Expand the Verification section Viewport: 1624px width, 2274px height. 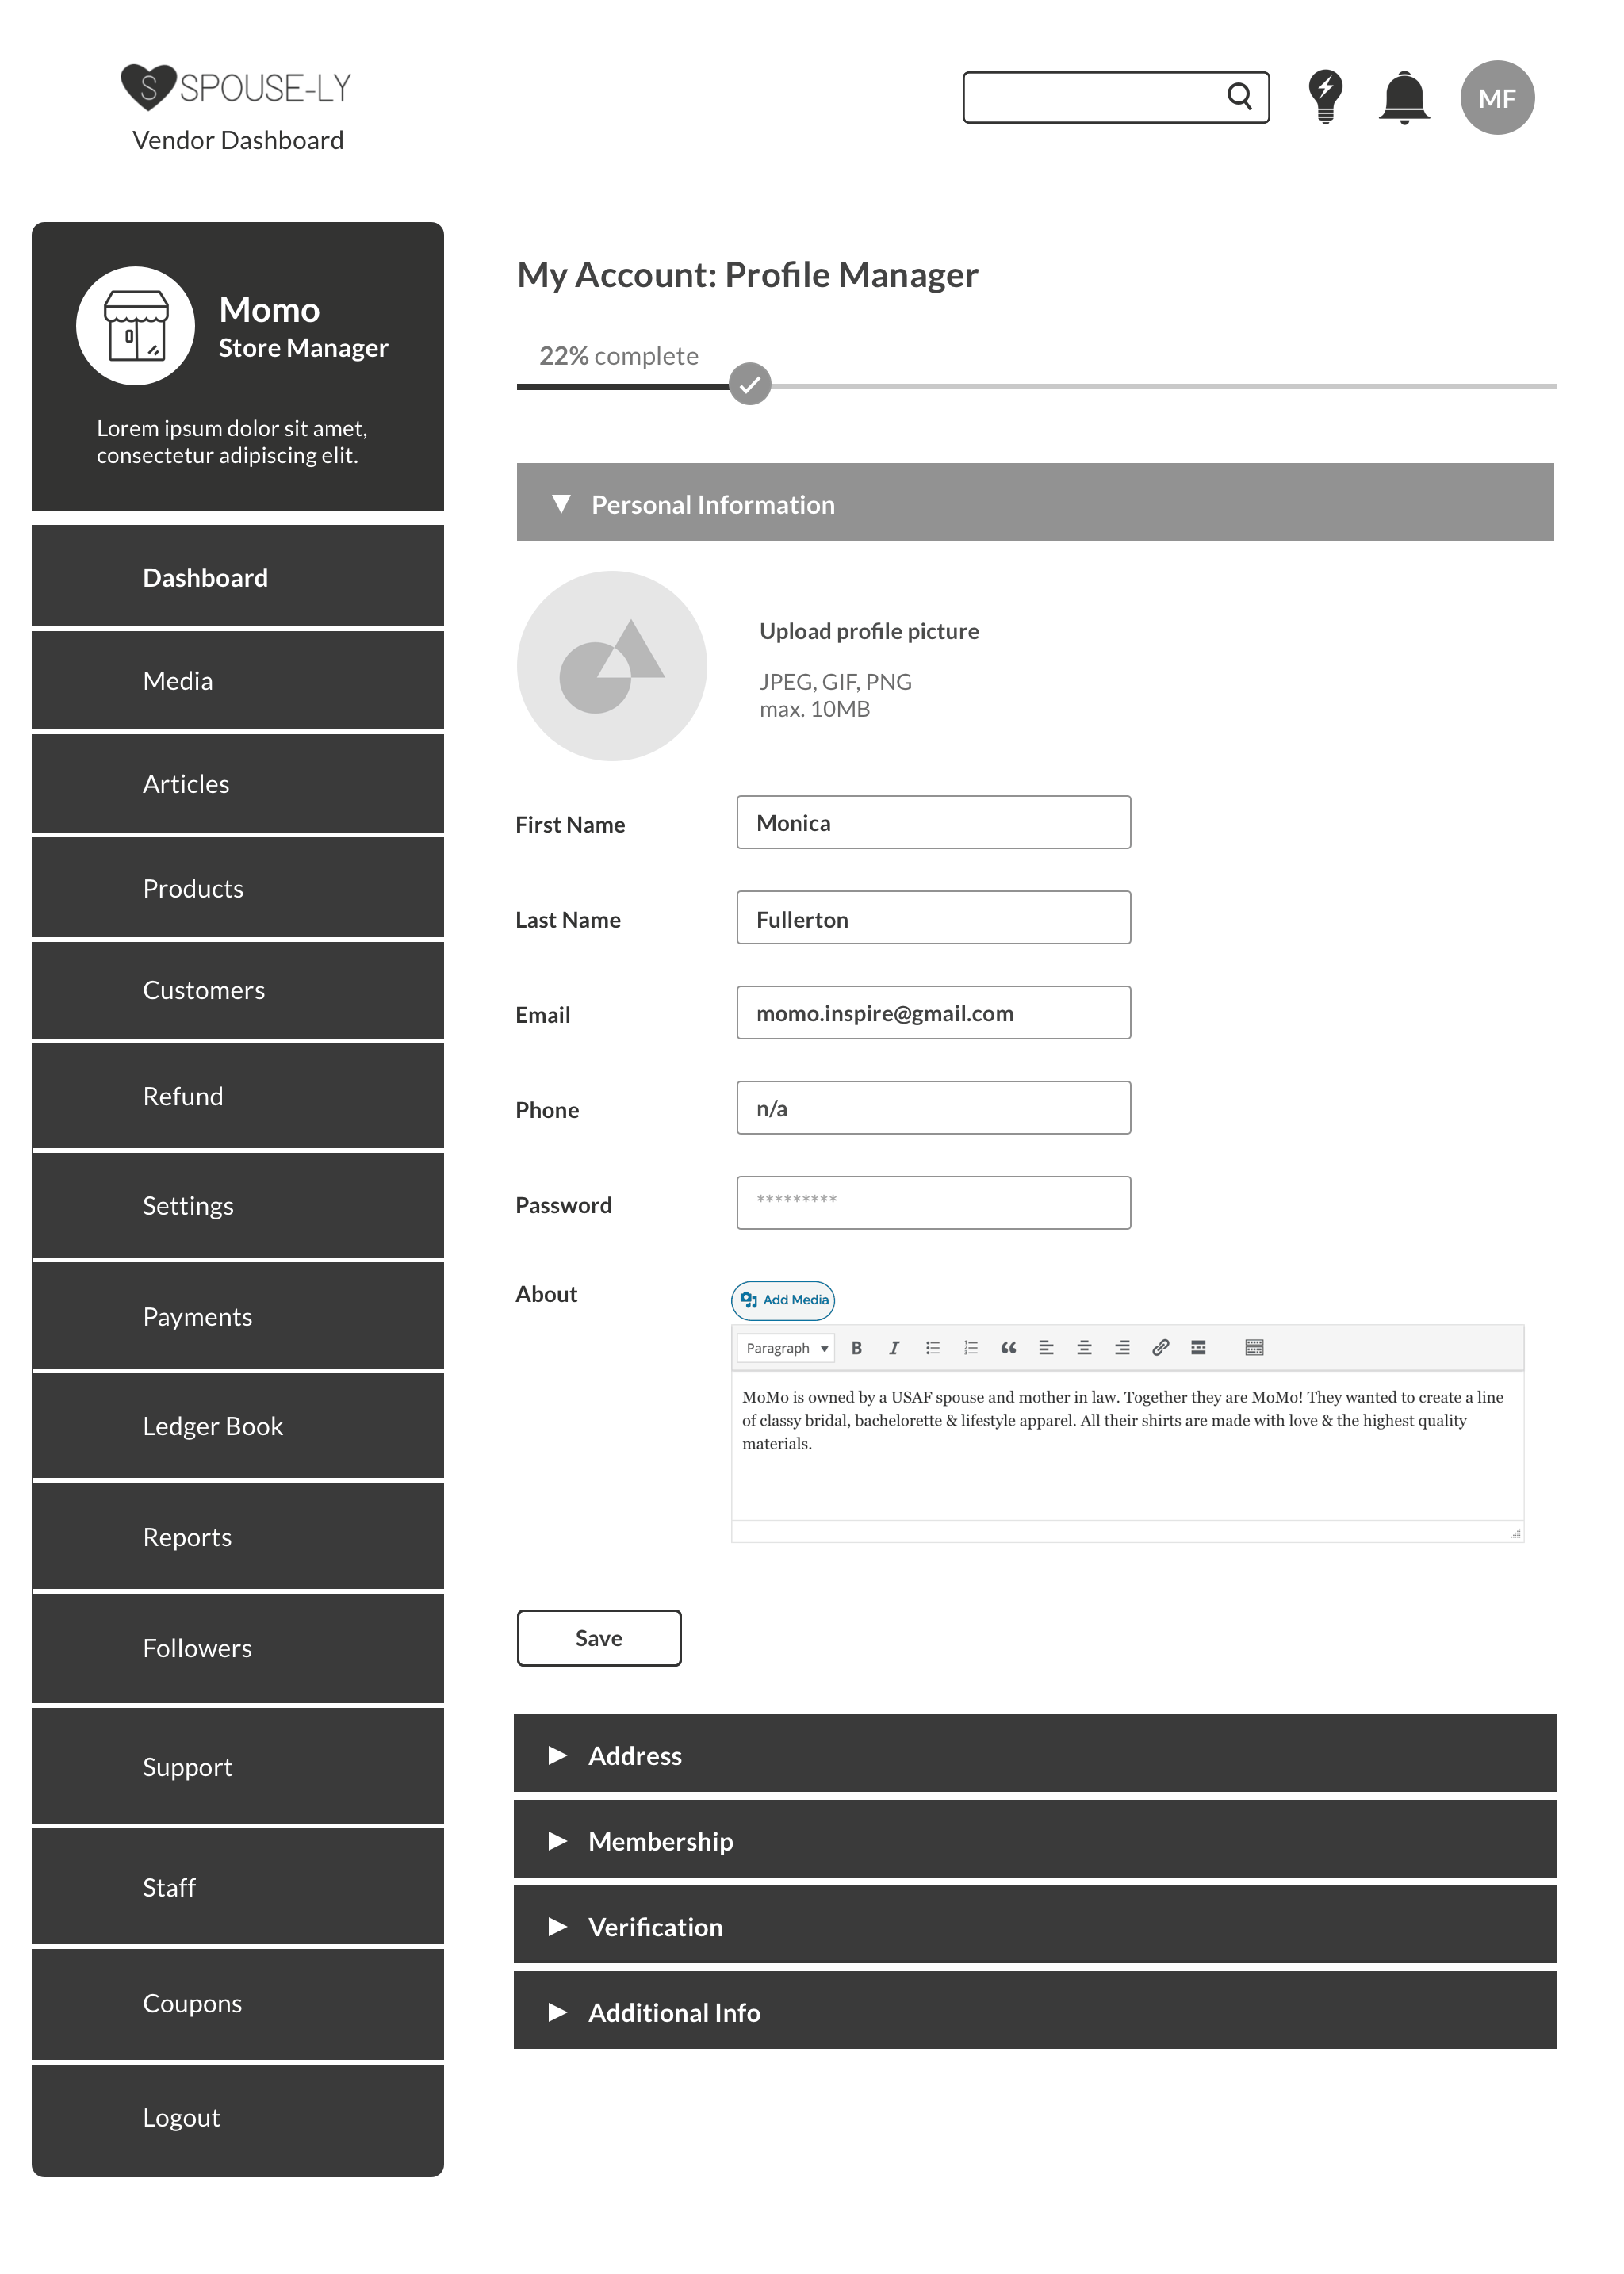pyautogui.click(x=1035, y=1925)
